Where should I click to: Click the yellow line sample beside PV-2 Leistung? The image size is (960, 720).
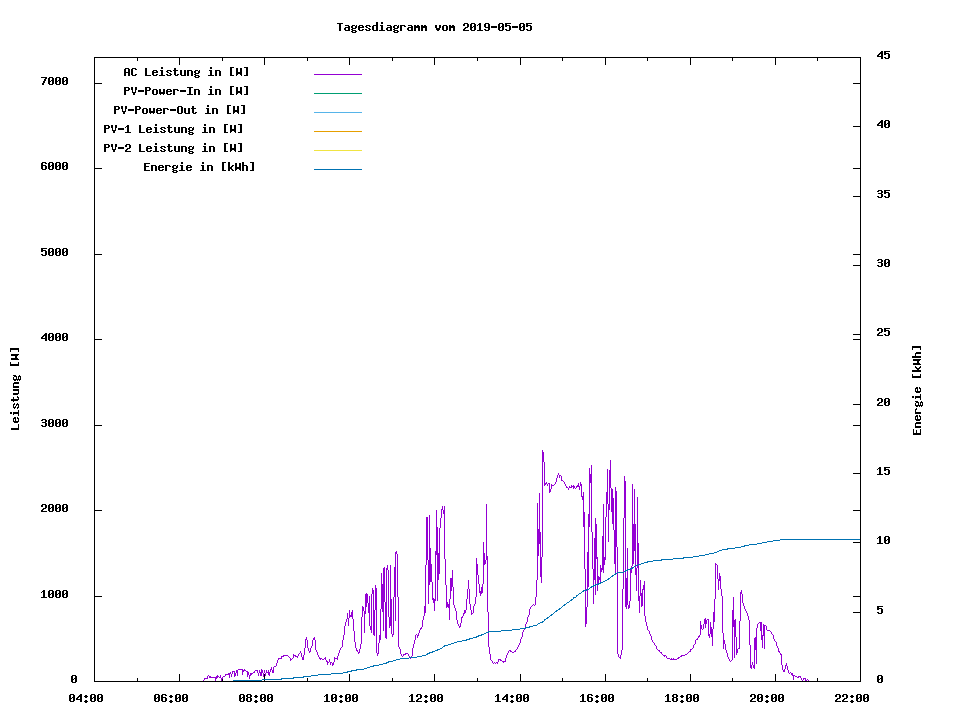337,150
